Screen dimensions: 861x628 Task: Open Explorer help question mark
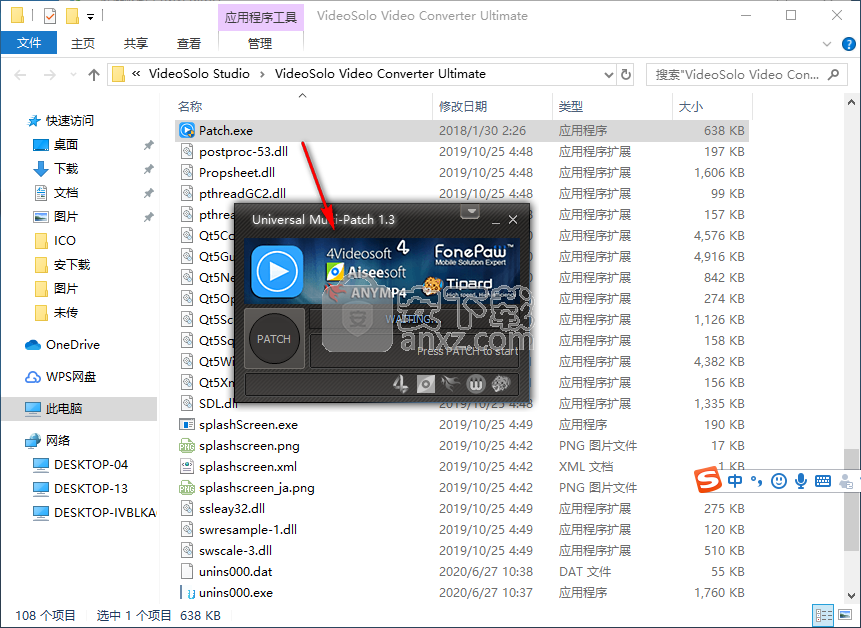848,44
